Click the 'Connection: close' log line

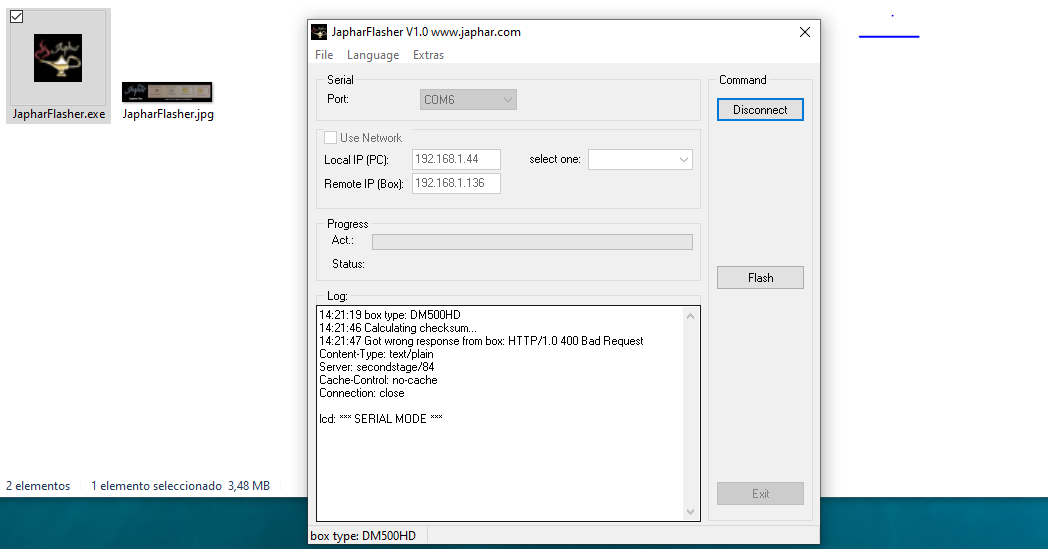click(x=362, y=393)
